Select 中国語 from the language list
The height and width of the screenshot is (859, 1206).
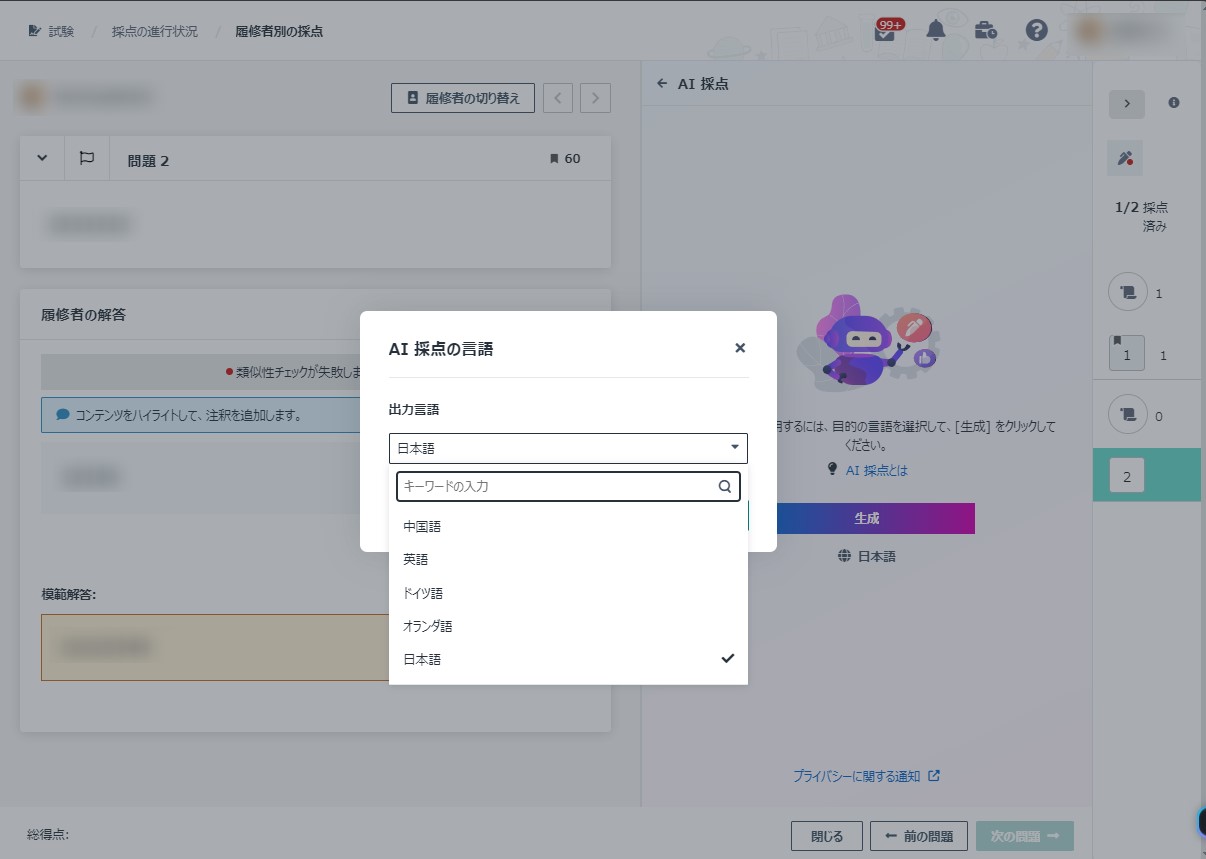pyautogui.click(x=422, y=526)
